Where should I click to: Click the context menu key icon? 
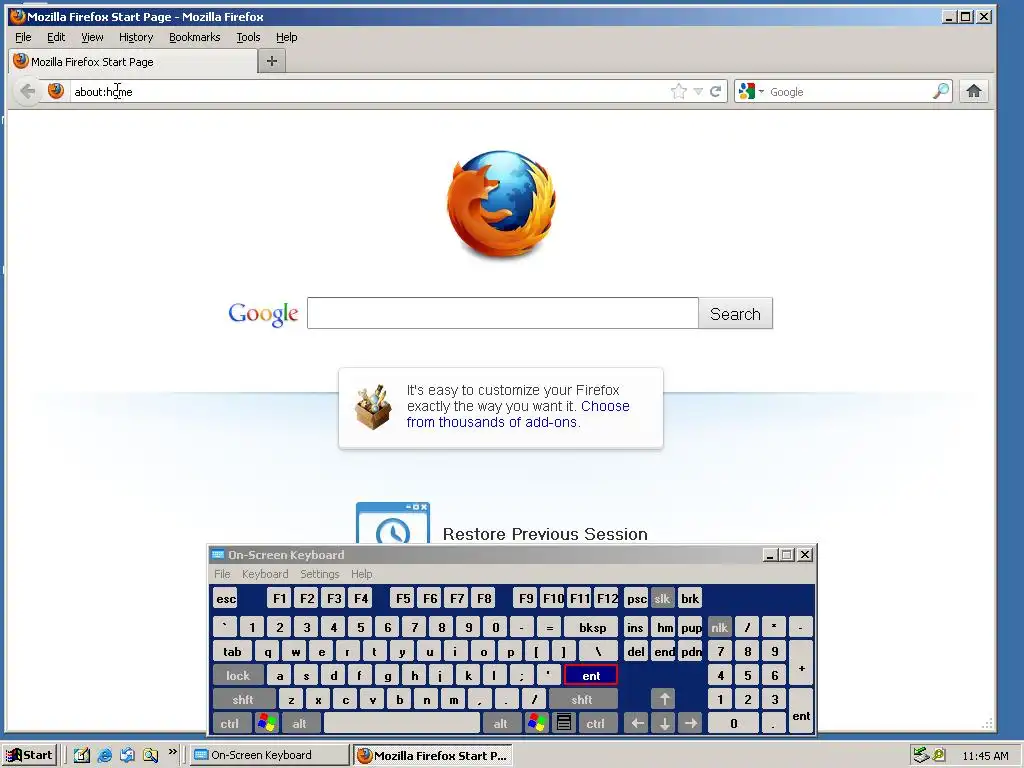tap(564, 724)
